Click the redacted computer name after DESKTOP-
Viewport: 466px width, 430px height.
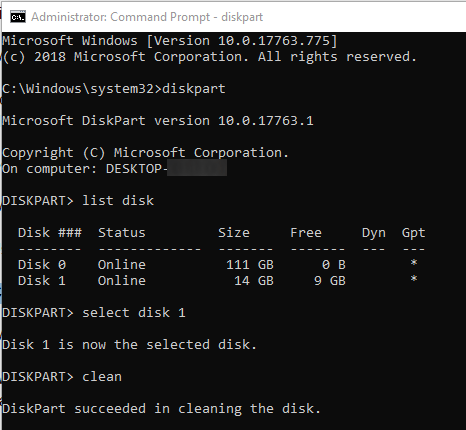[197, 168]
